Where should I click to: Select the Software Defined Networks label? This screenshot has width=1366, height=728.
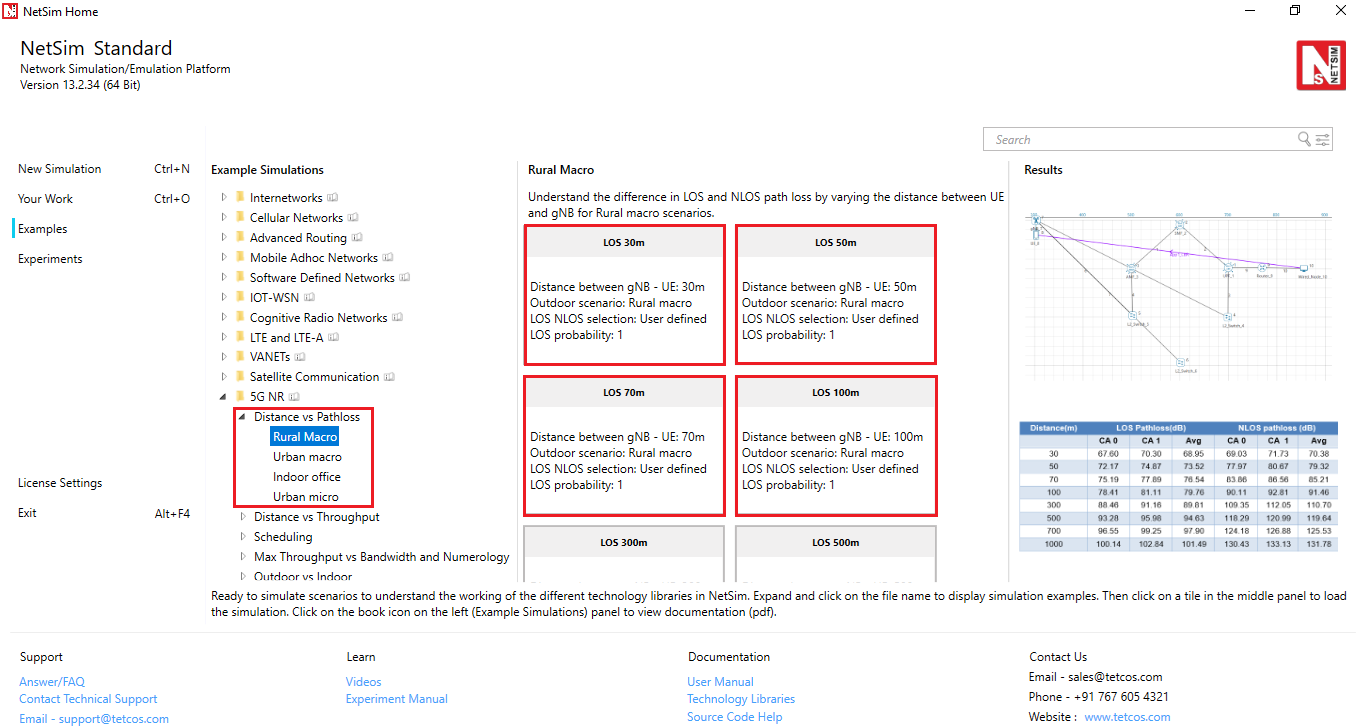coord(322,278)
